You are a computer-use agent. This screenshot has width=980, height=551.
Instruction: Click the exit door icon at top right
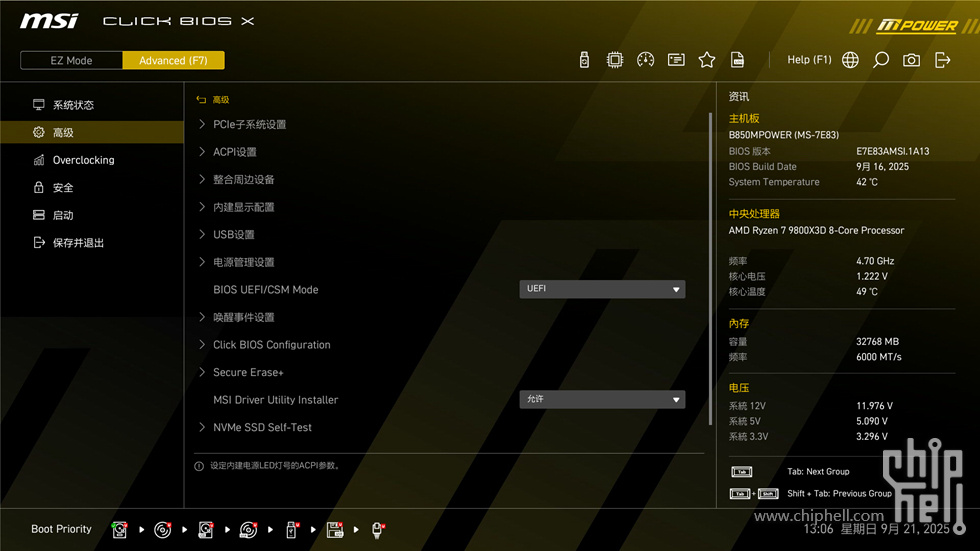(x=942, y=60)
